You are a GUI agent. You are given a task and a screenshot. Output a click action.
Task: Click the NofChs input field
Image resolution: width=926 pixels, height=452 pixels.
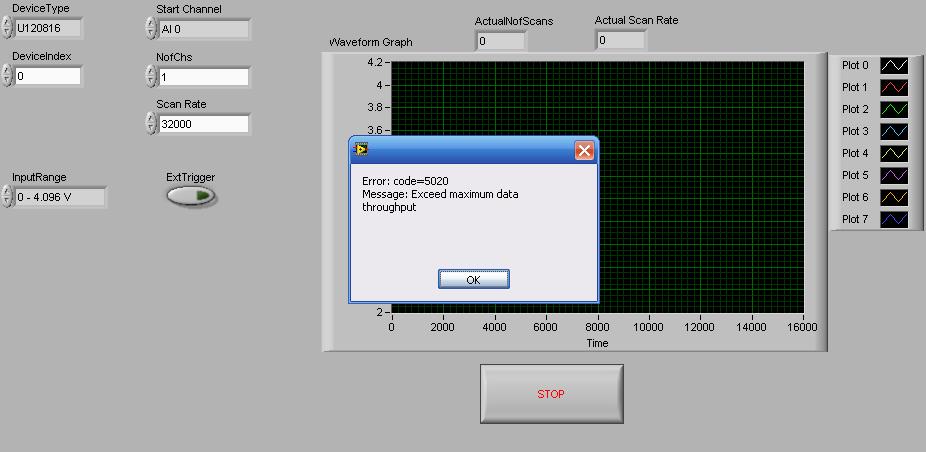click(204, 77)
